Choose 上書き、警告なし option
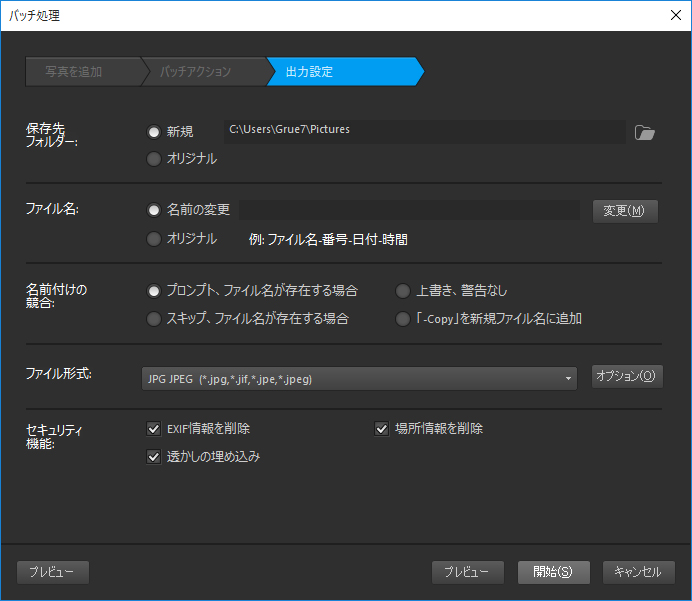This screenshot has width=692, height=601. point(402,291)
